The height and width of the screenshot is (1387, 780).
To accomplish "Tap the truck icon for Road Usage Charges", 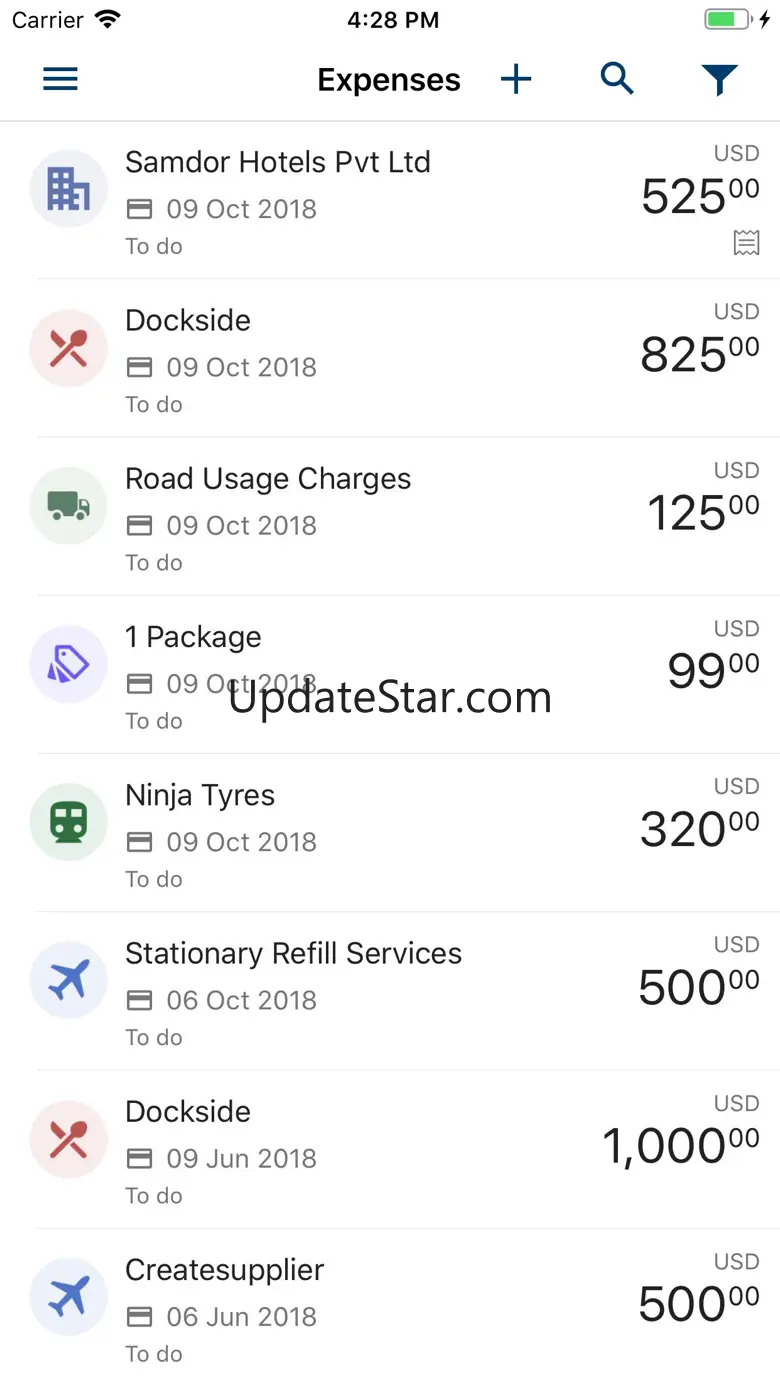I will [x=68, y=506].
